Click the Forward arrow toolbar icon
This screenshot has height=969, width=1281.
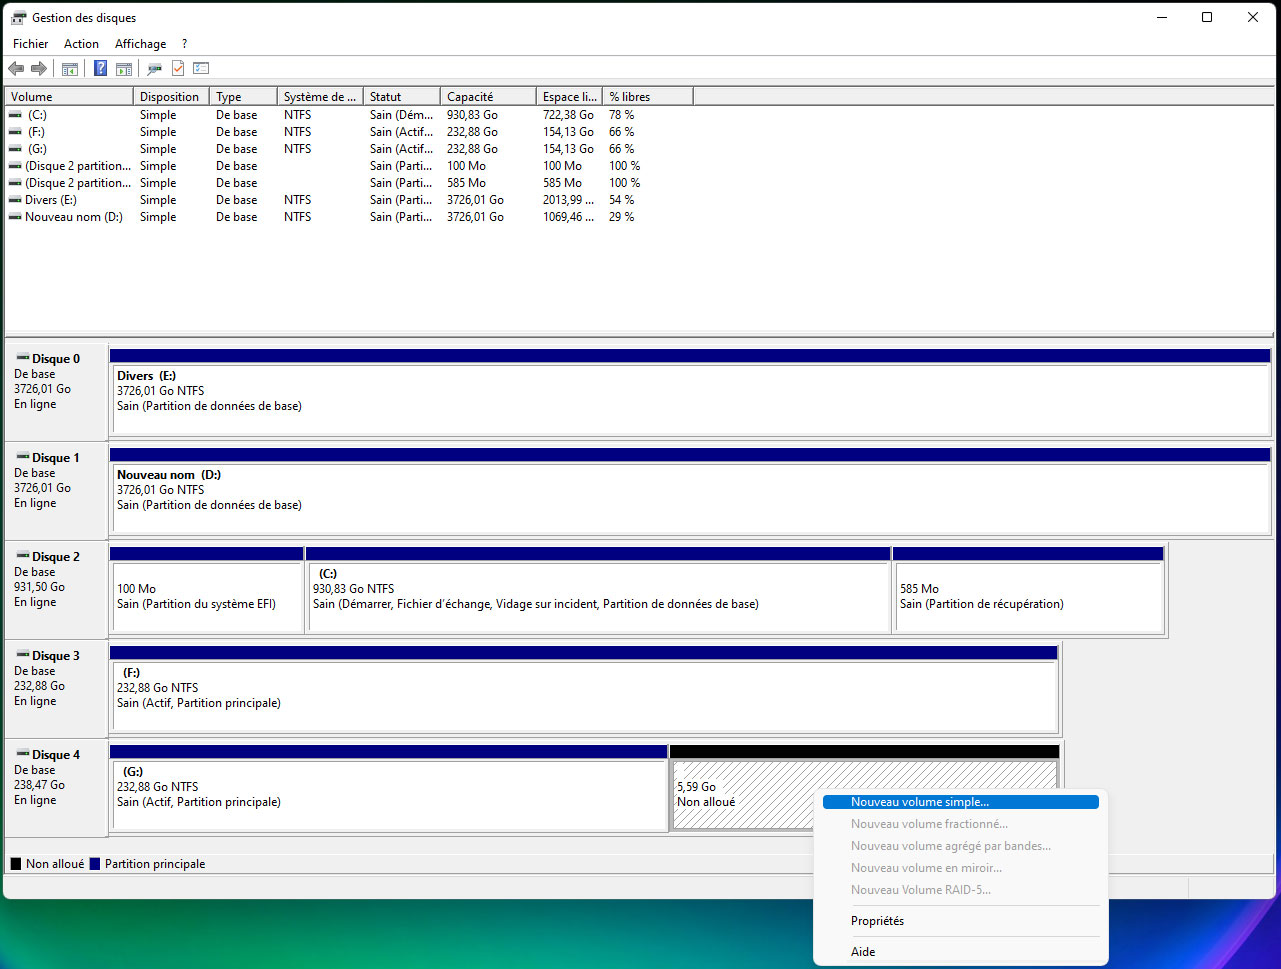click(x=39, y=68)
